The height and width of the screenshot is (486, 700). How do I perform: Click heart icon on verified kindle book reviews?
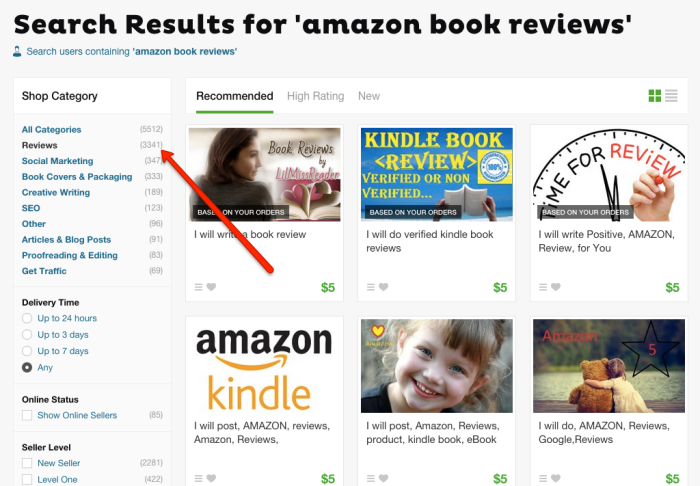383,287
